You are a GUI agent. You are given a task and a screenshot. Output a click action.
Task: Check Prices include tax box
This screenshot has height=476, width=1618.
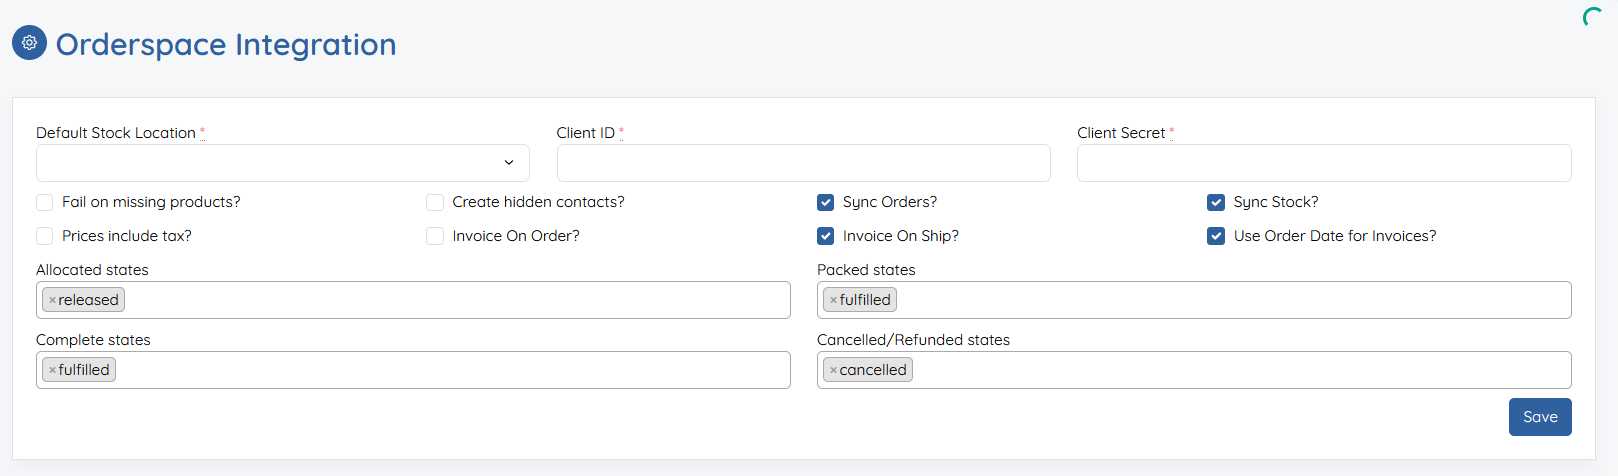click(x=44, y=236)
